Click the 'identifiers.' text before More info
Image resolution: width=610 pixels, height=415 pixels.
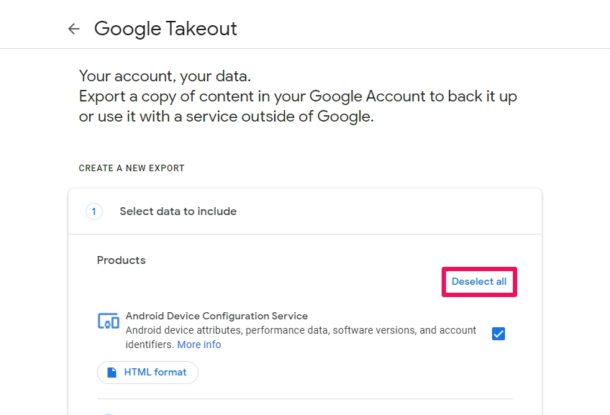click(x=149, y=345)
